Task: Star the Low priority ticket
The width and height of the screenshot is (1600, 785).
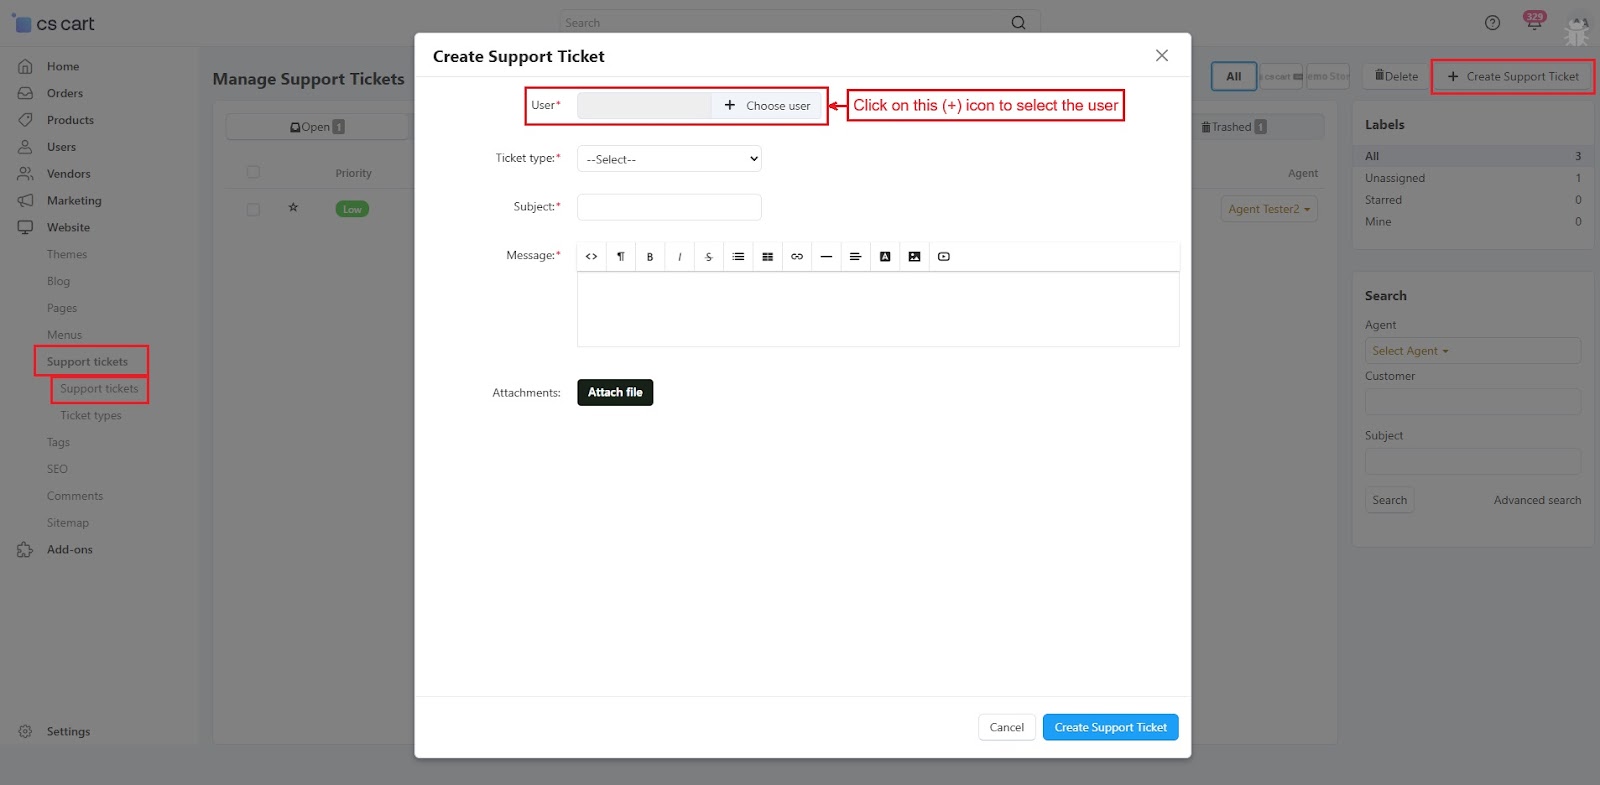Action: point(293,208)
